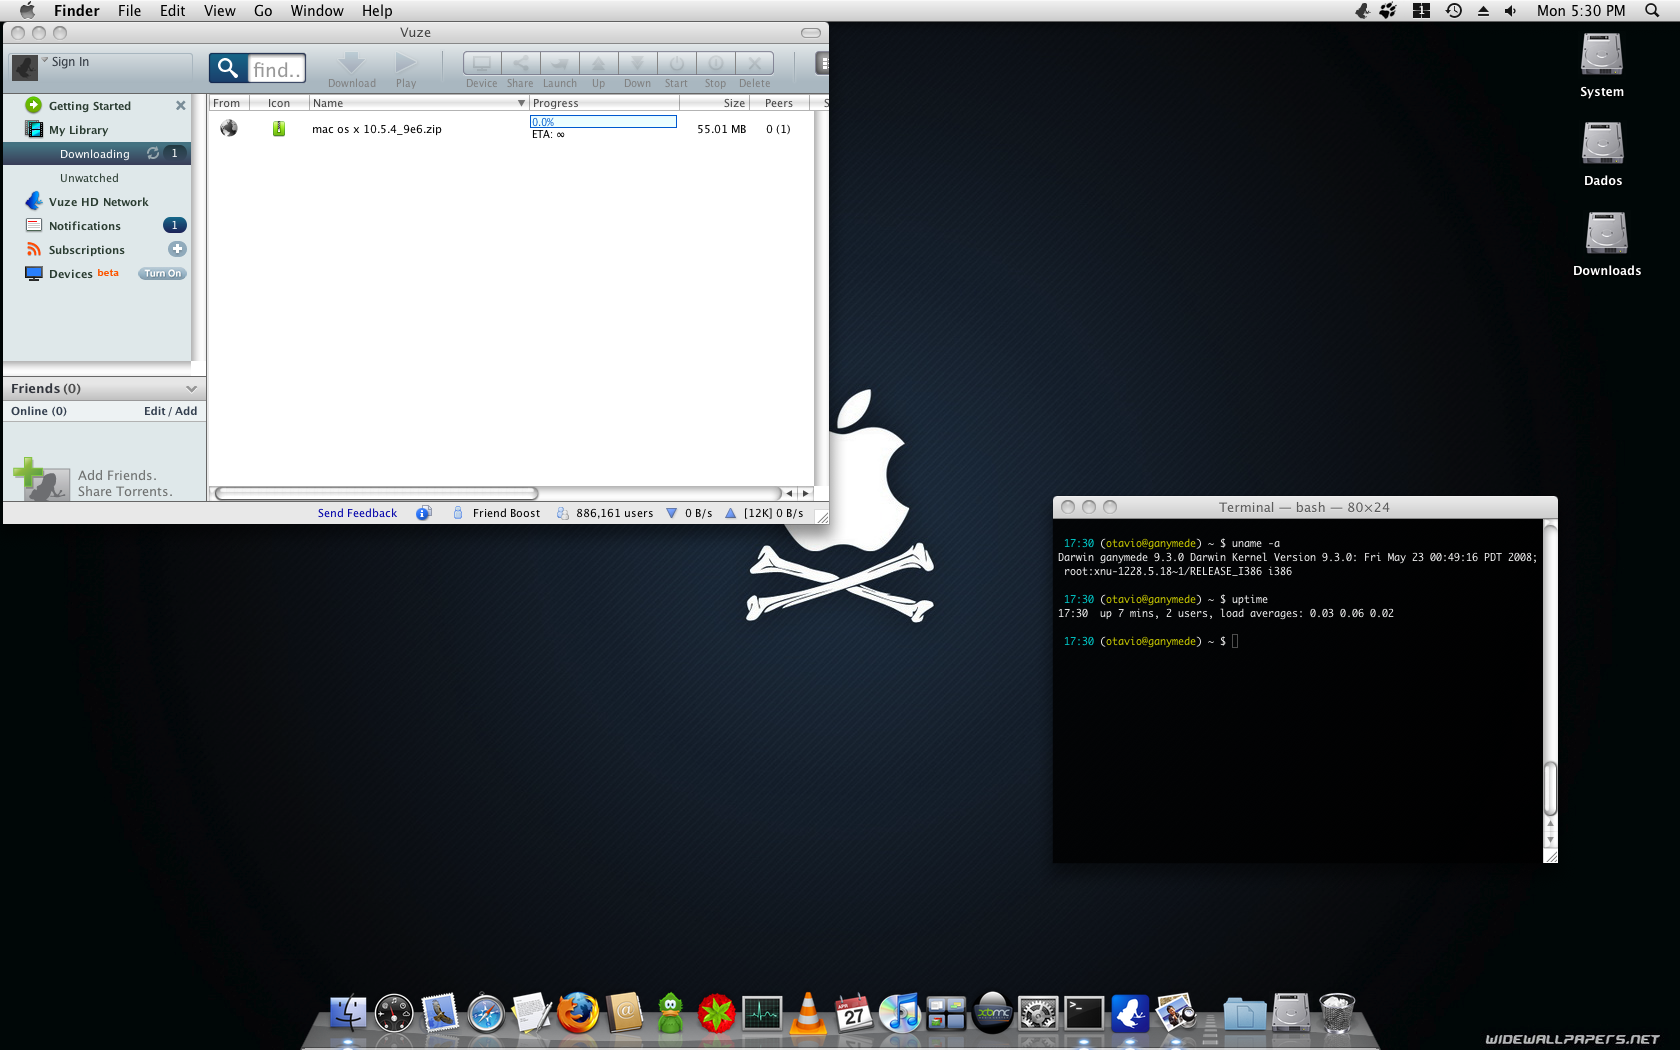Click the volume icon in menu bar
The image size is (1680, 1050).
pyautogui.click(x=1510, y=11)
